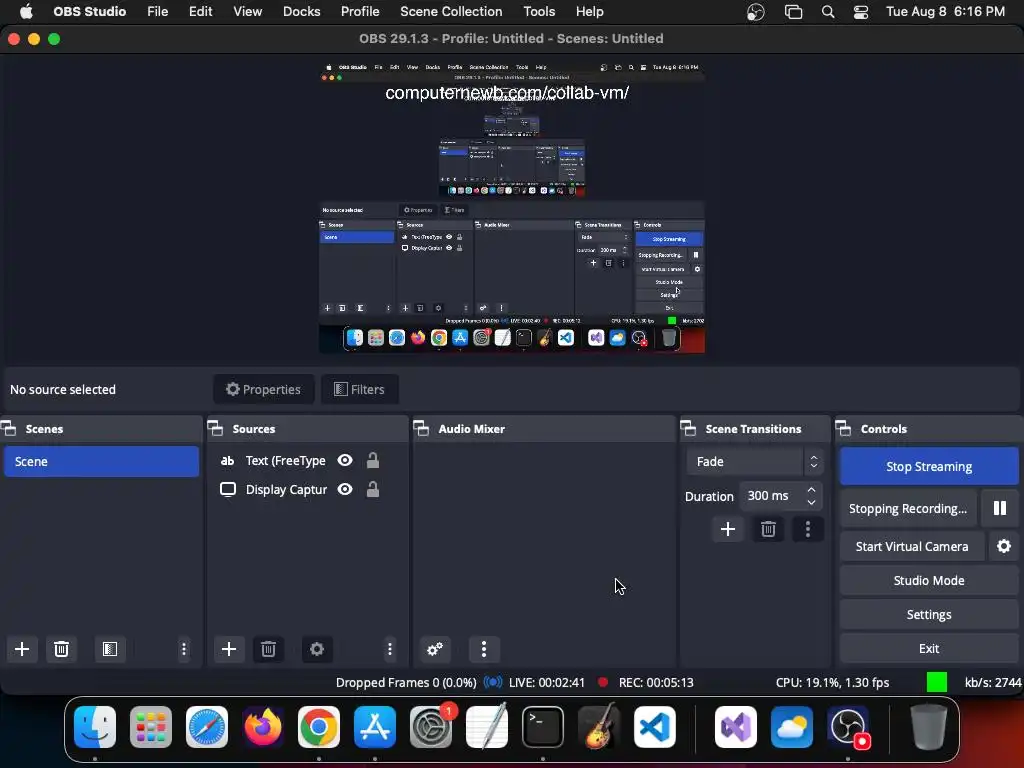Remove selected source with trash icon

pos(268,649)
